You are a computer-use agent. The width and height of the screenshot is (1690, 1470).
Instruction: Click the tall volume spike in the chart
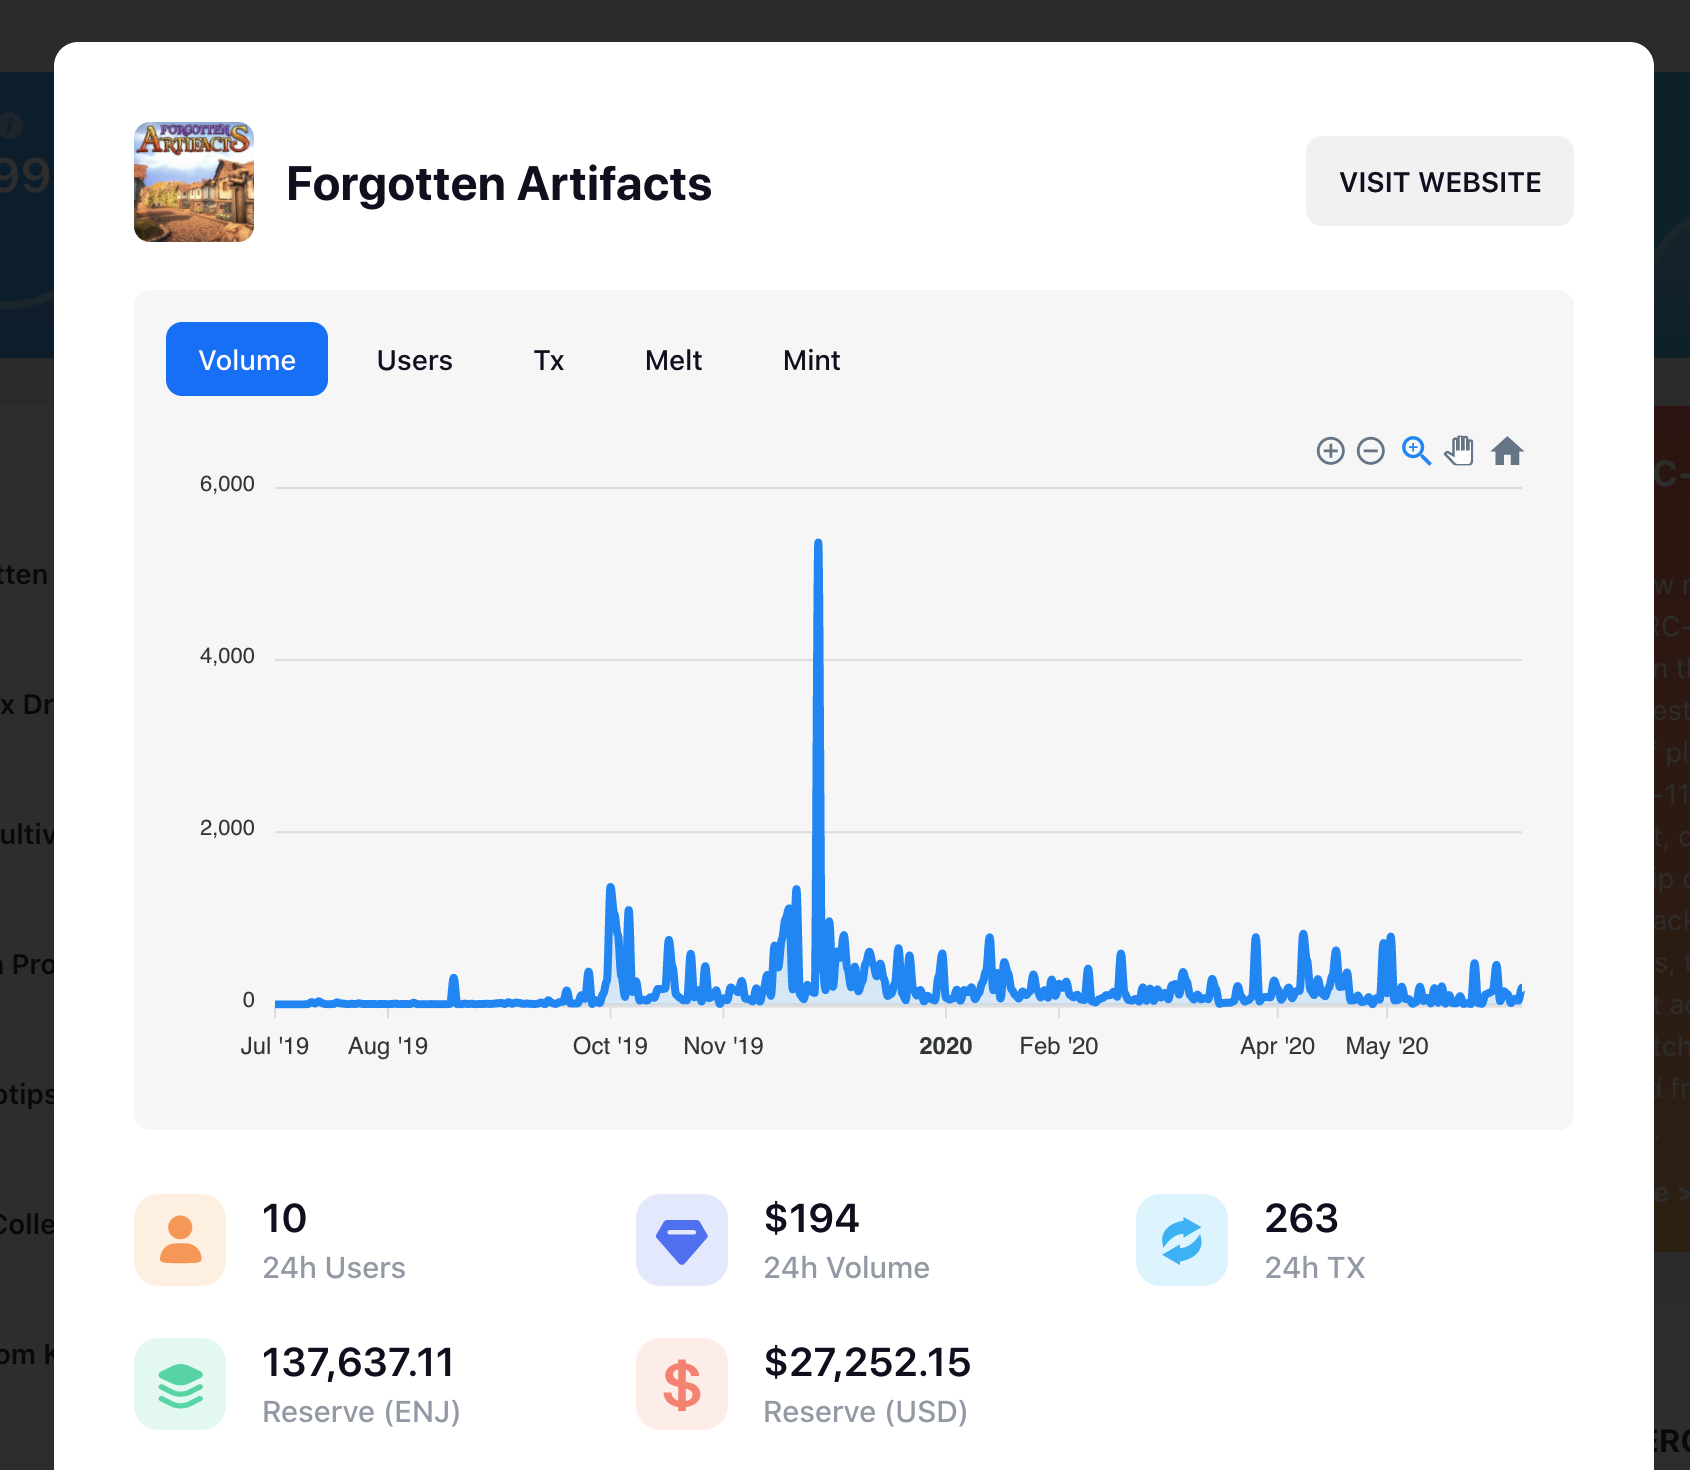tap(818, 700)
